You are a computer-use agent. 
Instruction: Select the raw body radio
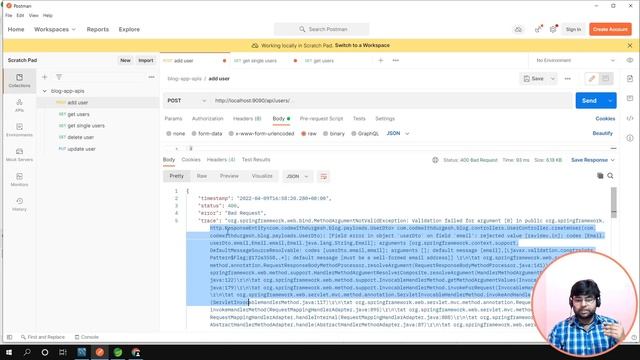point(304,133)
